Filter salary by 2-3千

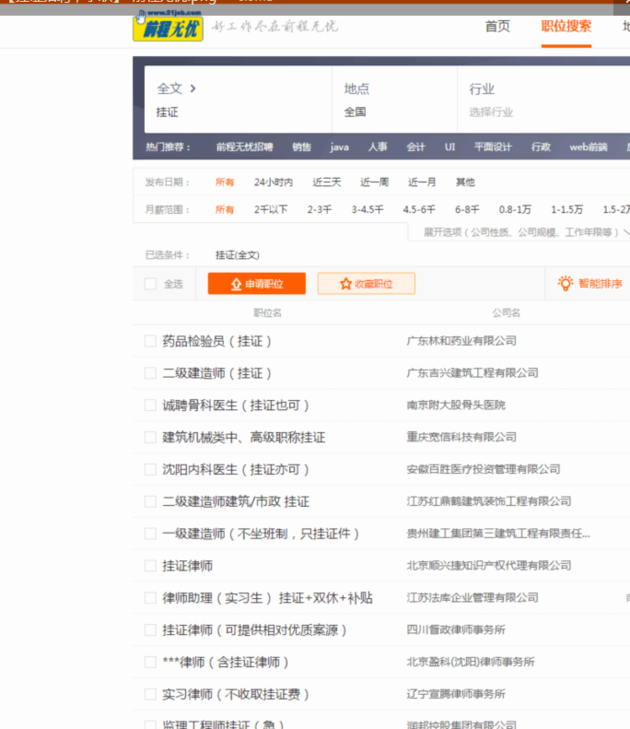tap(319, 209)
